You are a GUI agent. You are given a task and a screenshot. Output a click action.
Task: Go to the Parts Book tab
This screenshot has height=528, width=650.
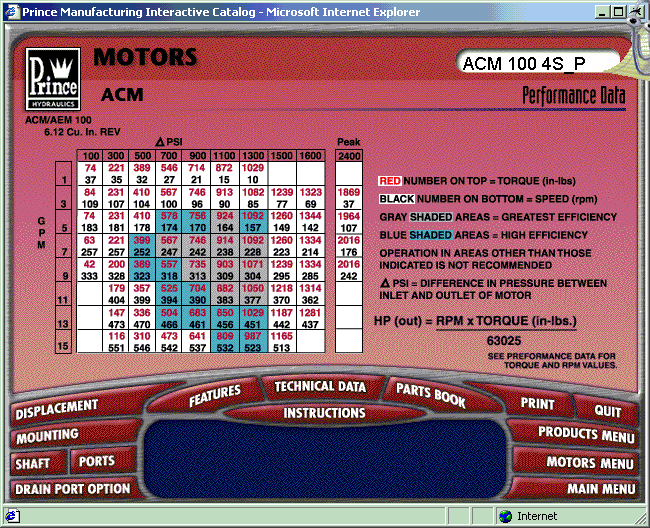coord(430,394)
